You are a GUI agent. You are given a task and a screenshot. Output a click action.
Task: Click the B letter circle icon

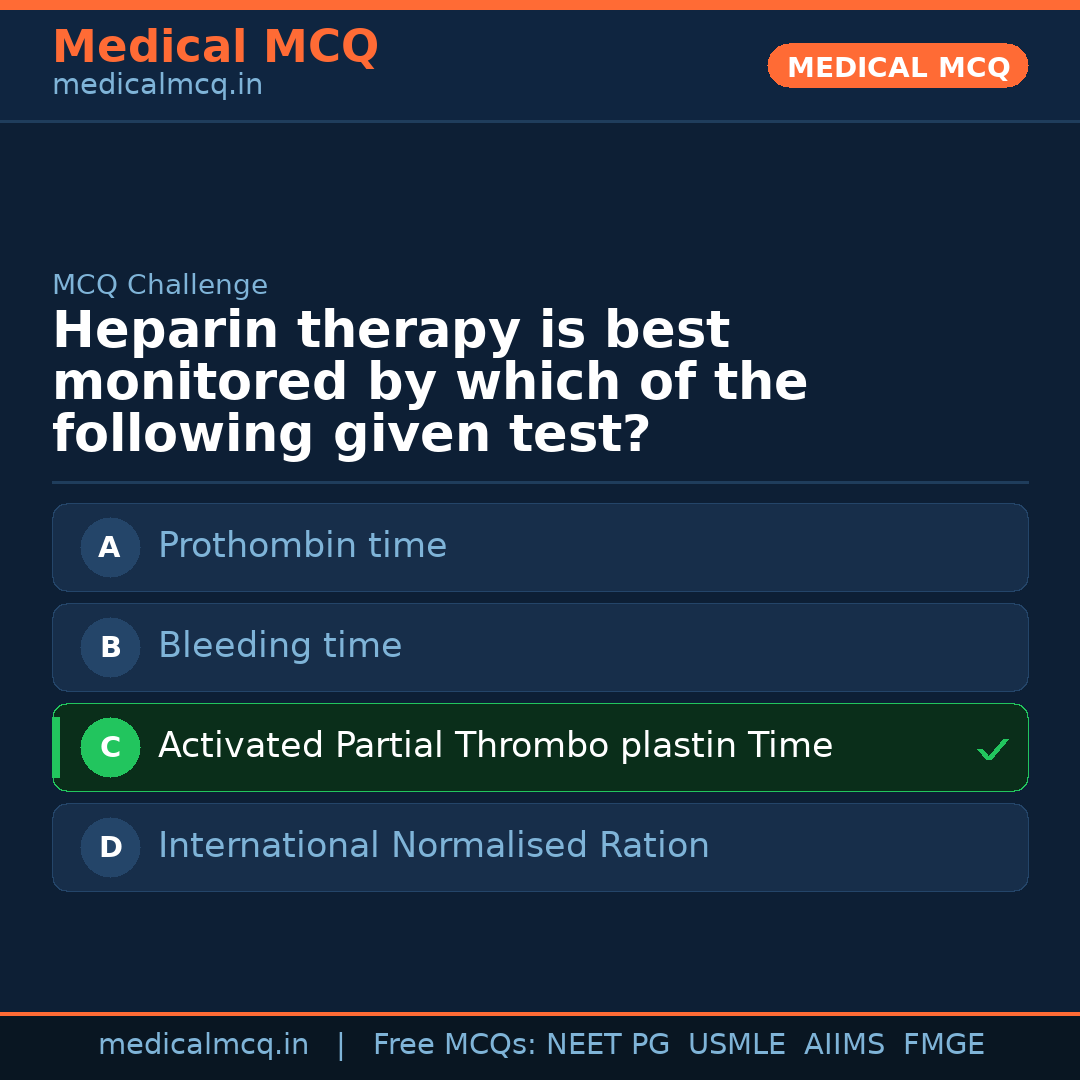pos(110,647)
